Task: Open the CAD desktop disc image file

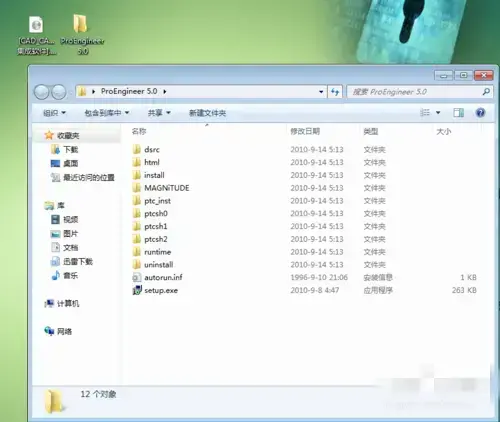Action: (x=37, y=35)
